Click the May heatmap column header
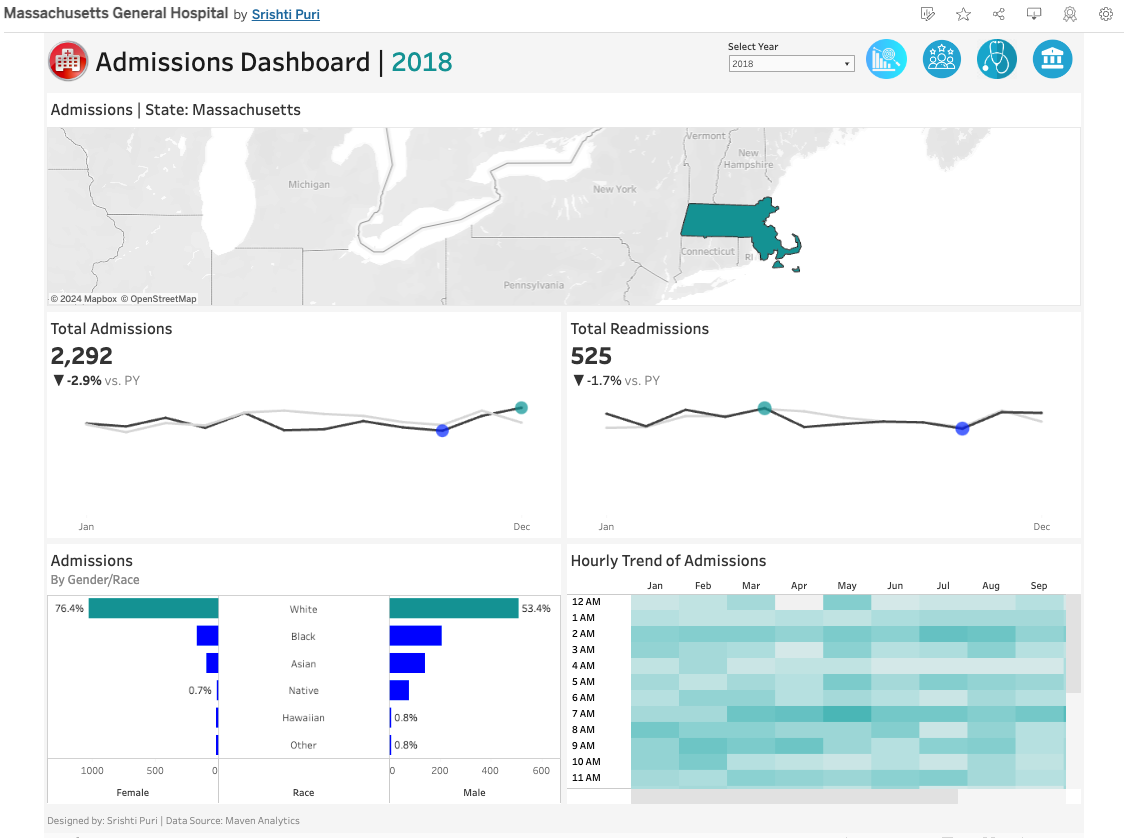This screenshot has height=838, width=1134. point(847,586)
